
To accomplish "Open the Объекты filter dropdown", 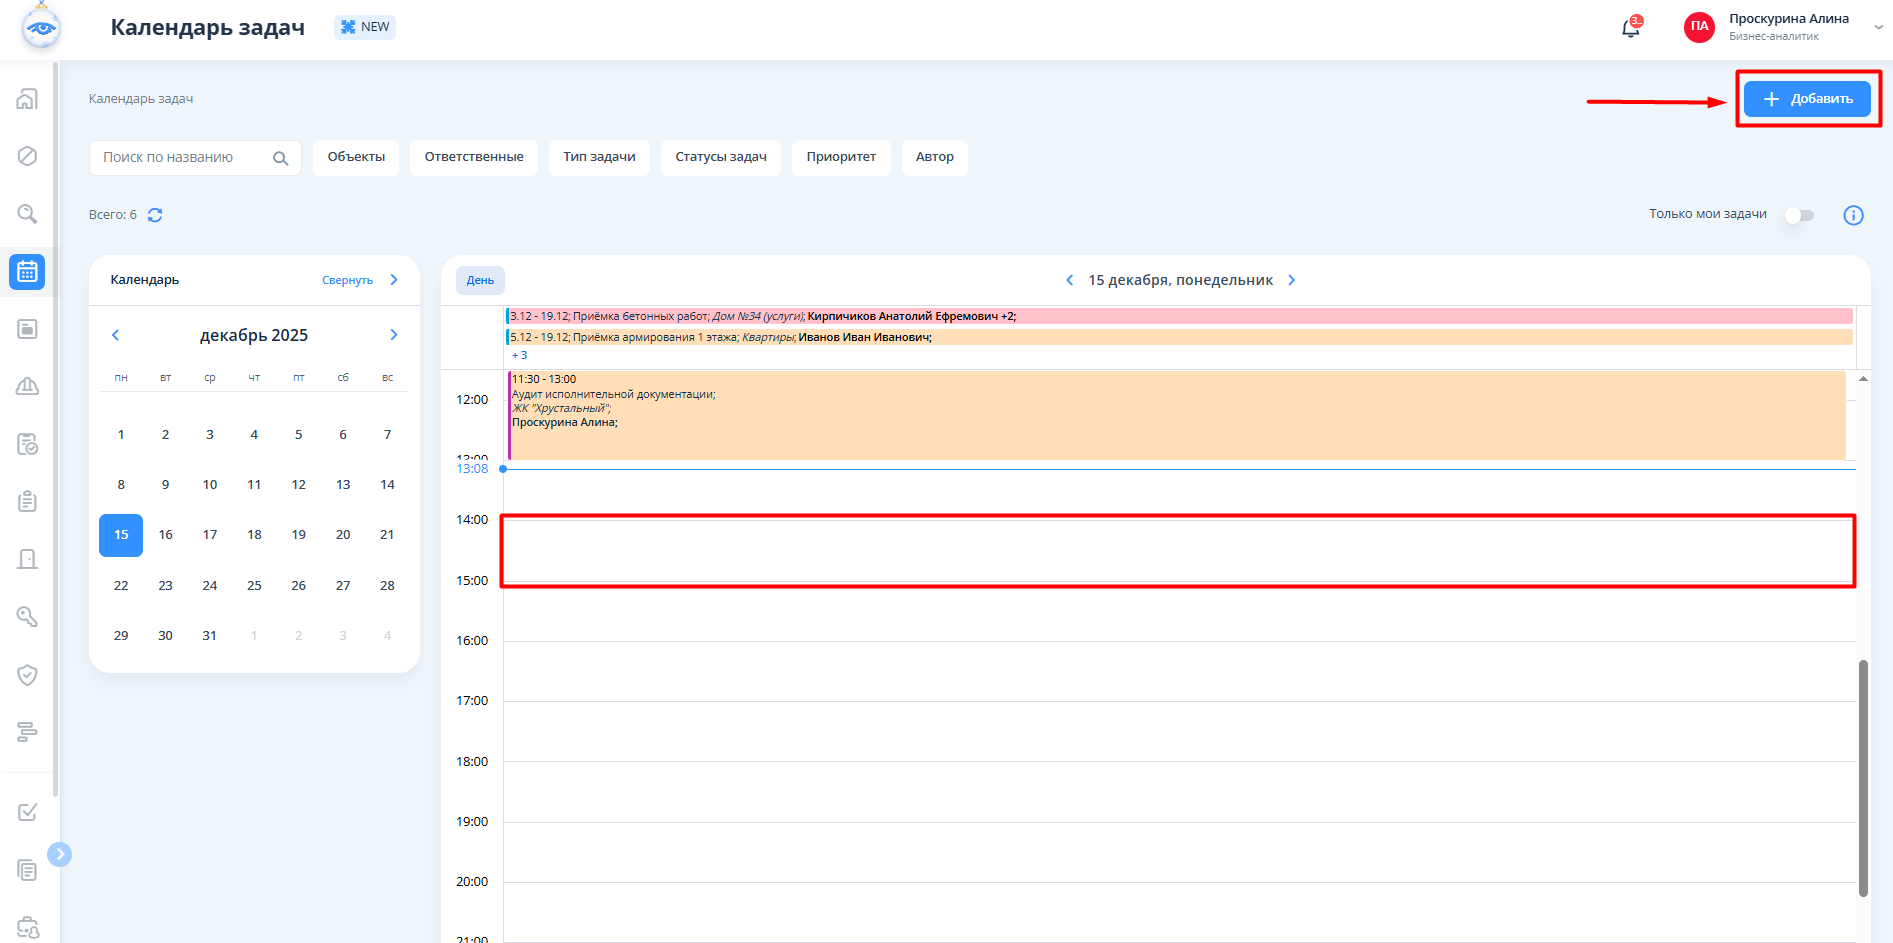I will [356, 157].
